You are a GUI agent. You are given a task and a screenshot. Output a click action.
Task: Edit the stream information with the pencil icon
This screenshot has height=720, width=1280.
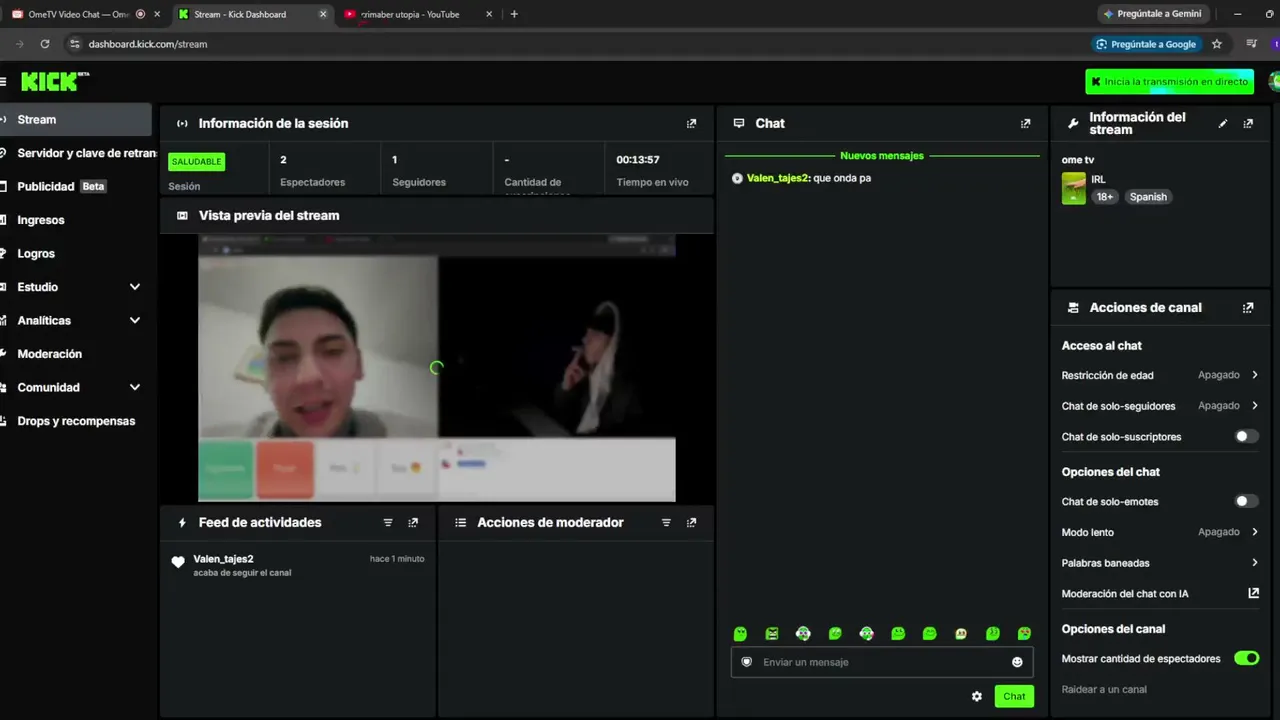[1222, 124]
